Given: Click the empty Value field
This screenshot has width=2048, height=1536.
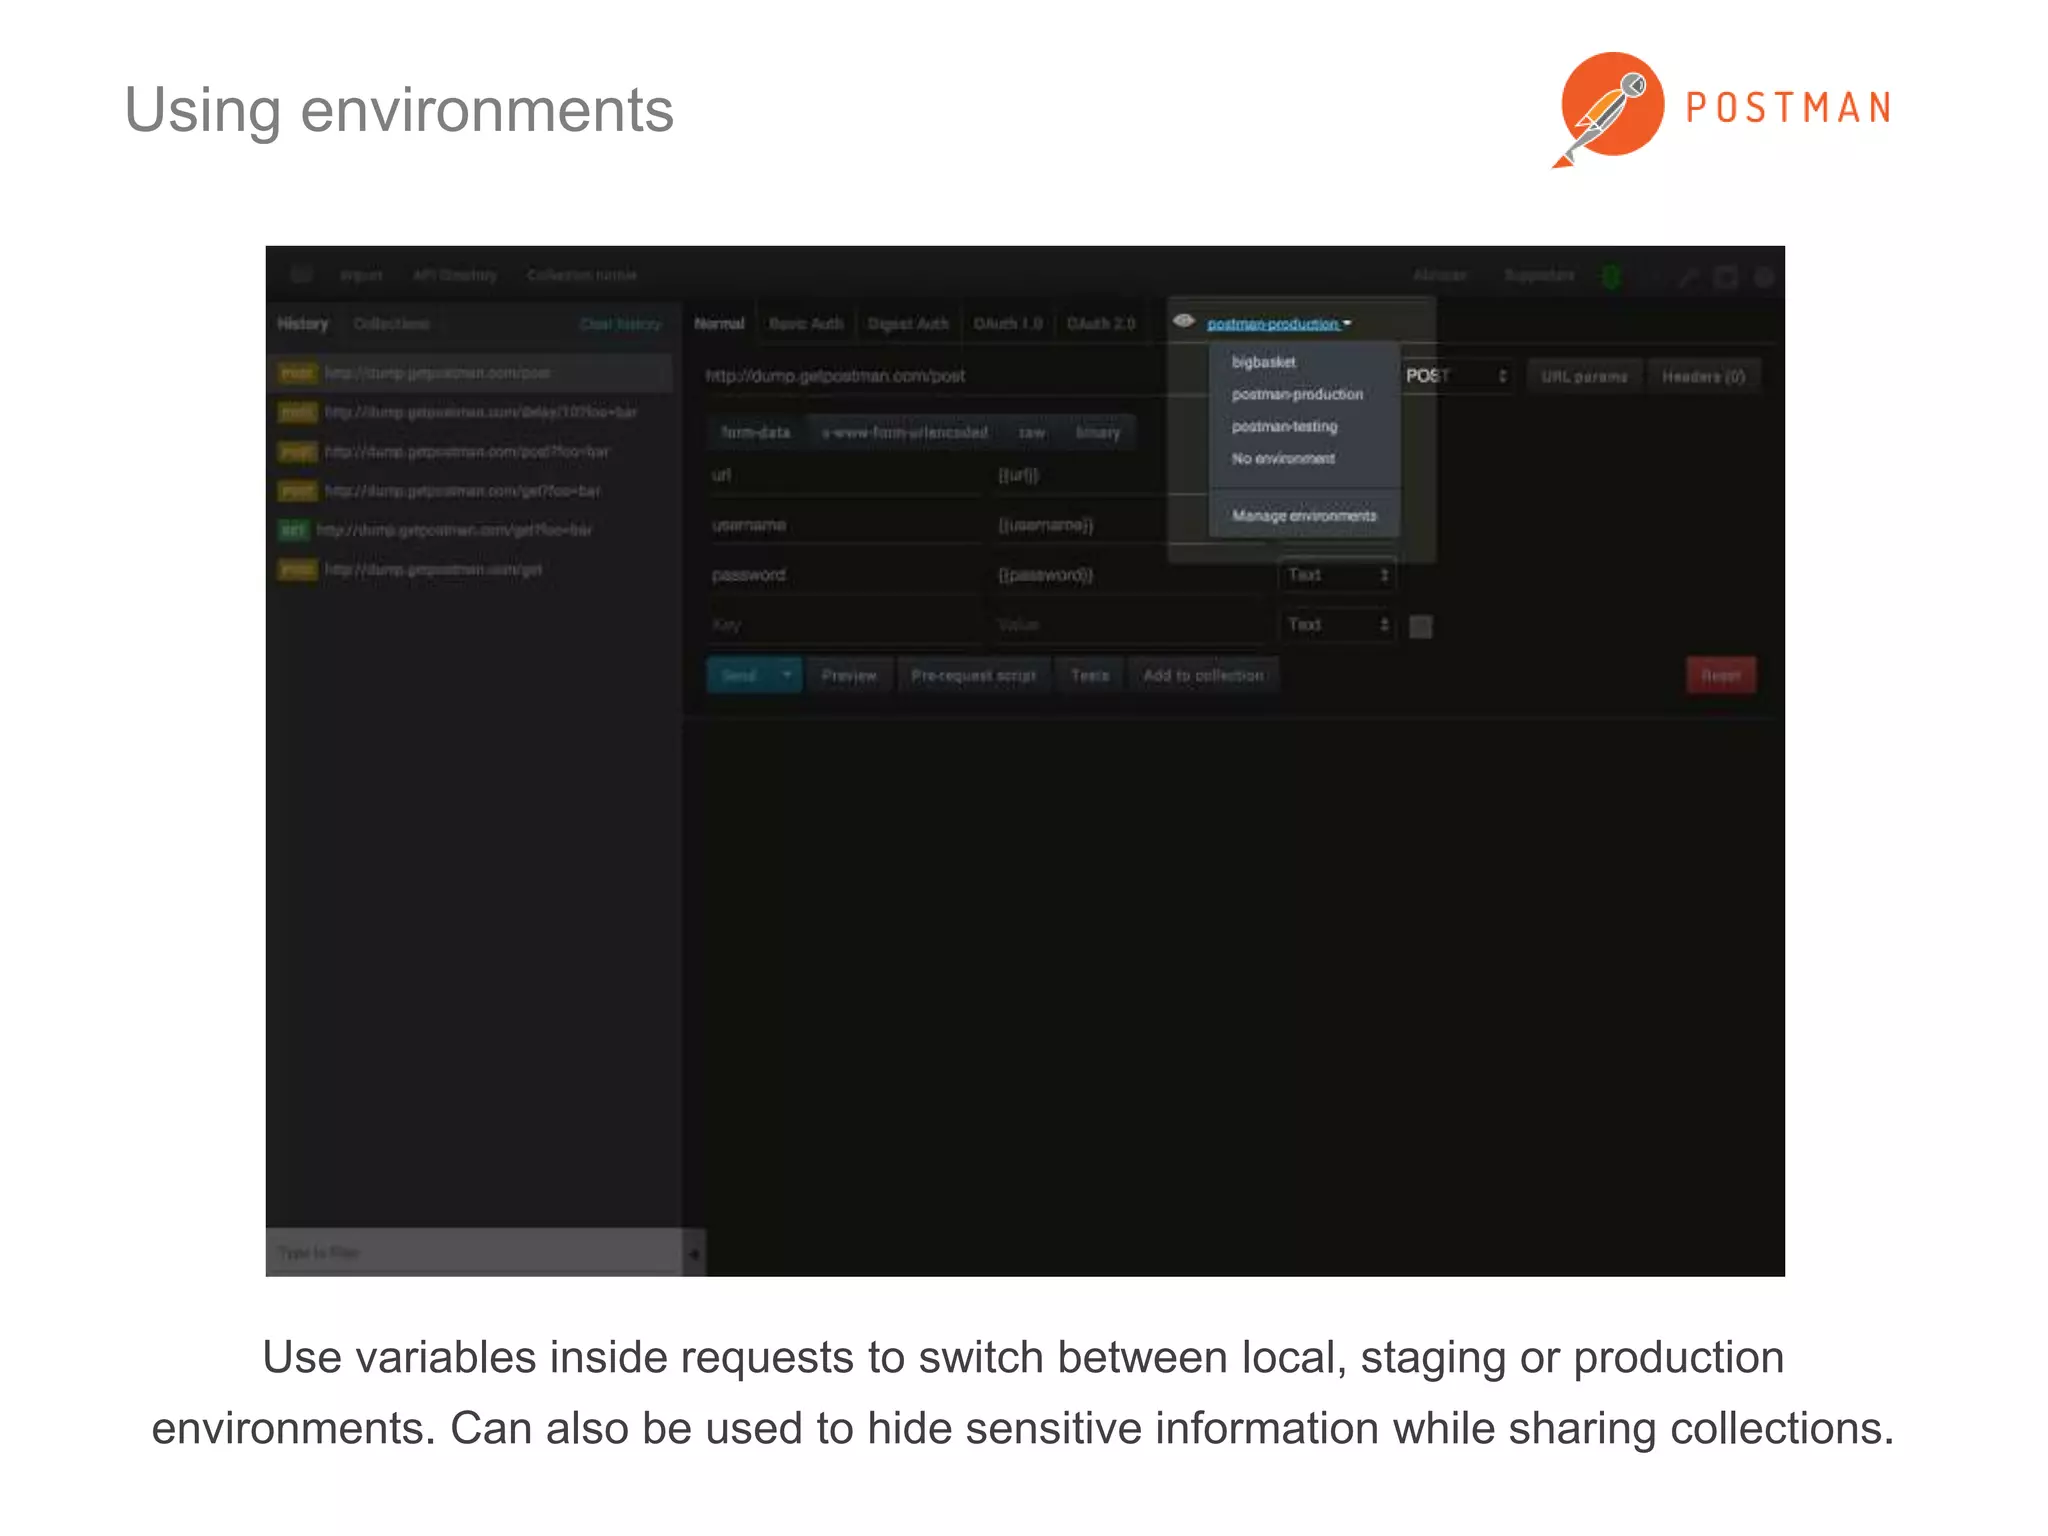Looking at the screenshot, I should (x=1130, y=625).
